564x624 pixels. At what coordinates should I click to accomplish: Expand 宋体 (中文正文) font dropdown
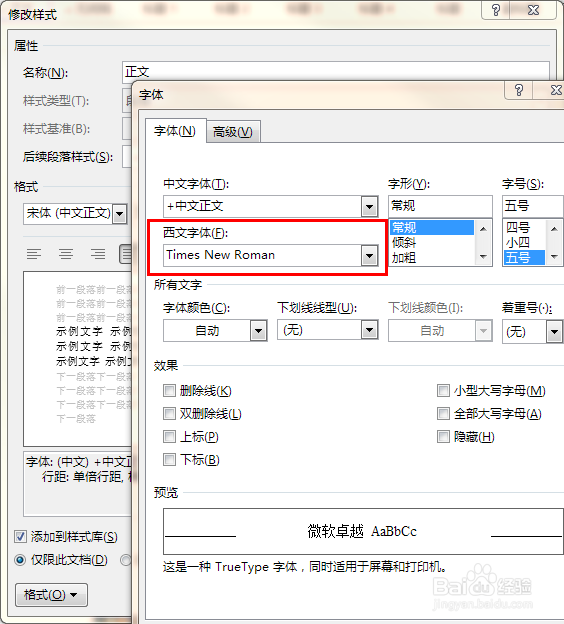[x=119, y=214]
